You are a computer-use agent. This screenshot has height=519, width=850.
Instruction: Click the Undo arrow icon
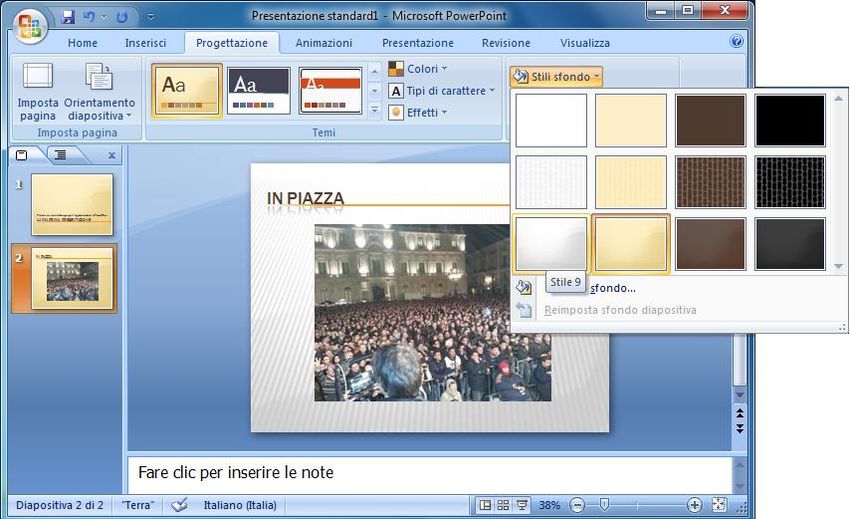click(x=90, y=17)
